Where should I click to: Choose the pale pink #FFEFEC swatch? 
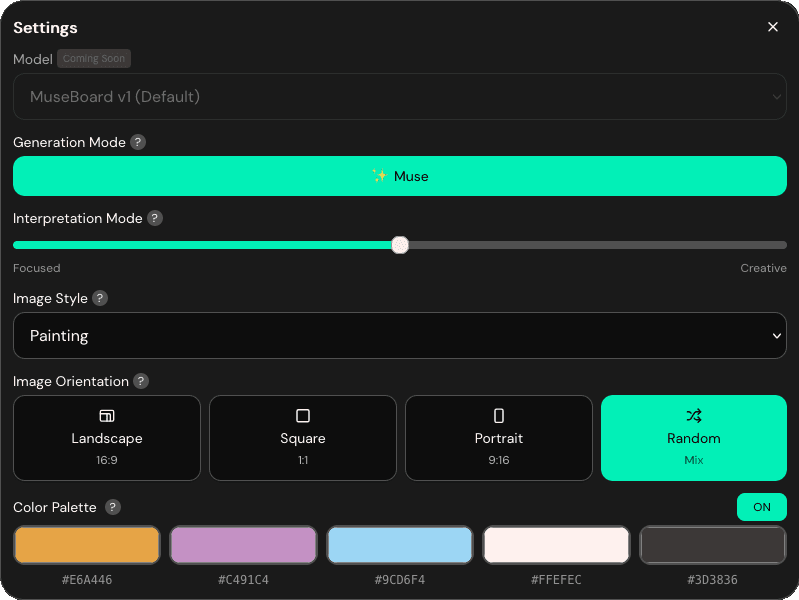click(x=556, y=545)
